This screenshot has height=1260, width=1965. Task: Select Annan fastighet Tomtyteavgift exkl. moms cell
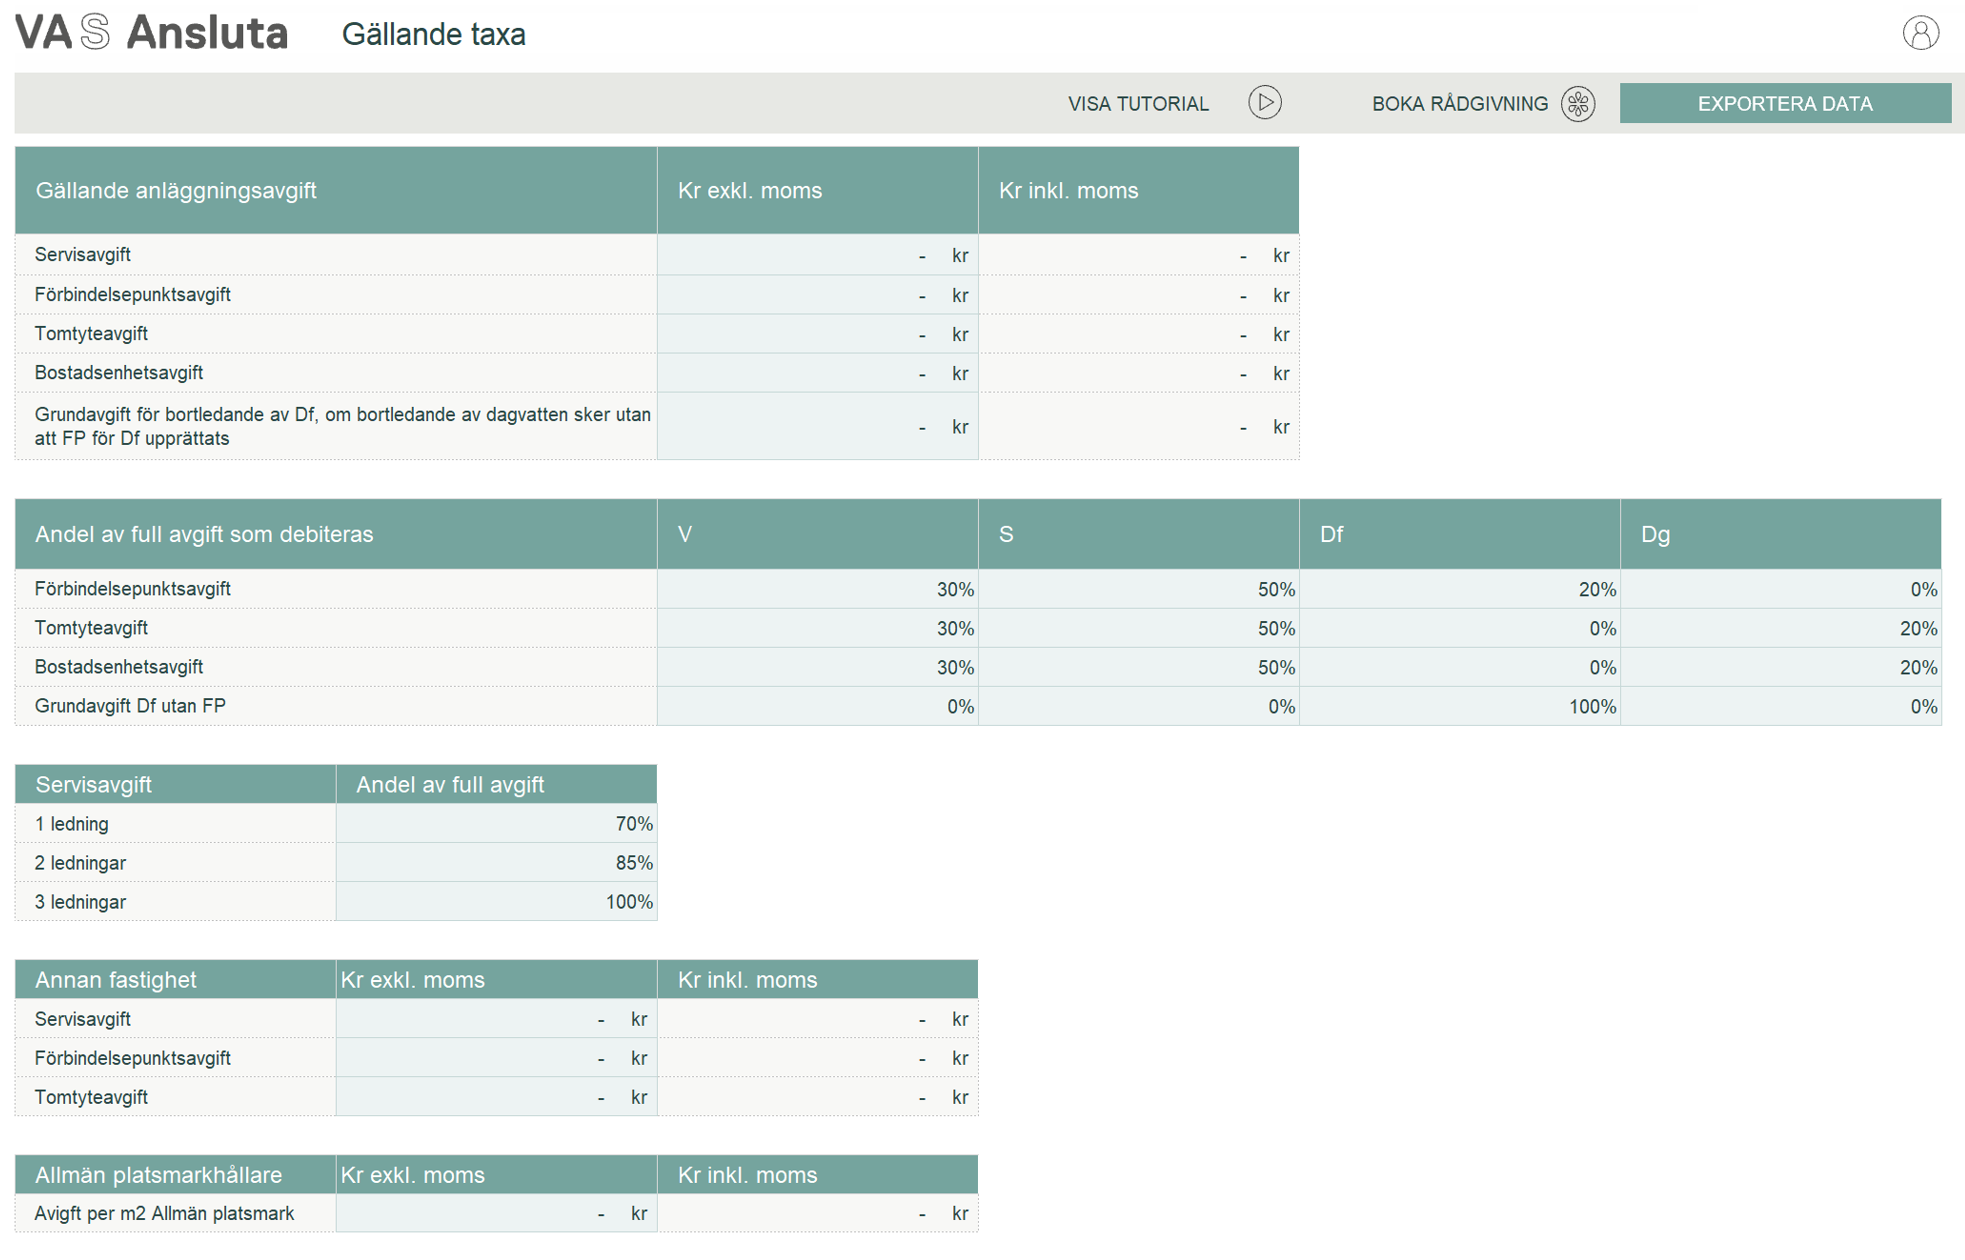coord(496,1097)
